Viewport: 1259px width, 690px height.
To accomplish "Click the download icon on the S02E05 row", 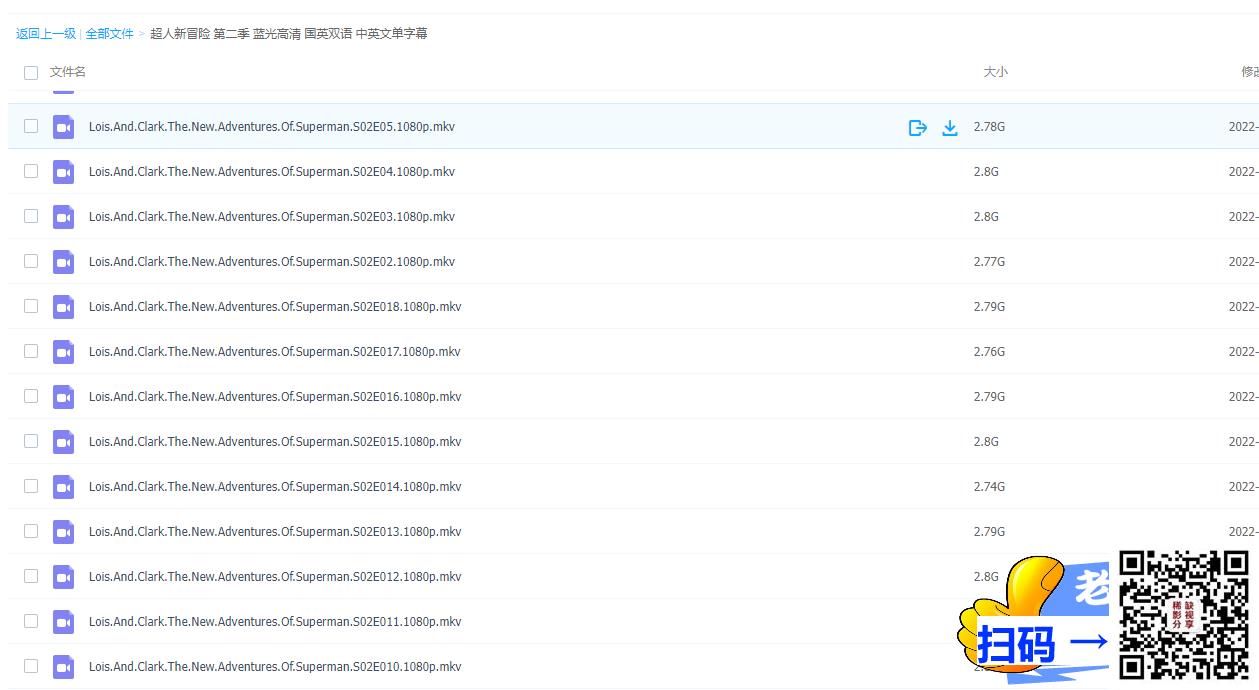I will [x=950, y=127].
